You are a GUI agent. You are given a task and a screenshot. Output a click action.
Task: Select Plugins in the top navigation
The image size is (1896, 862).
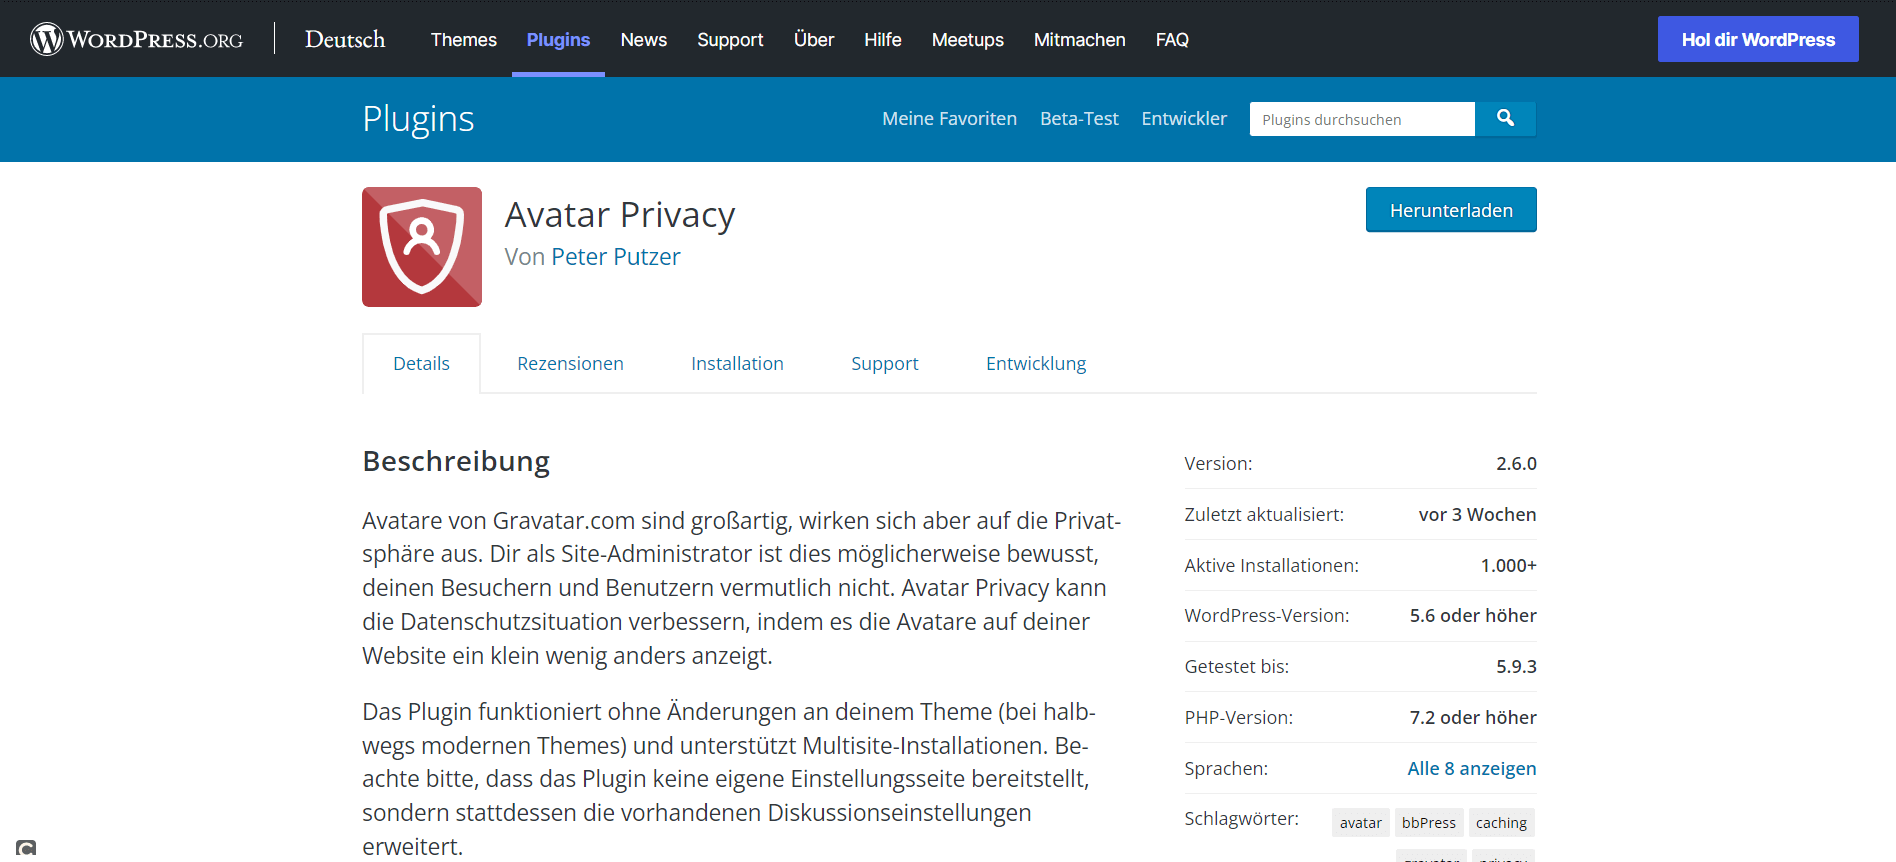(x=558, y=39)
